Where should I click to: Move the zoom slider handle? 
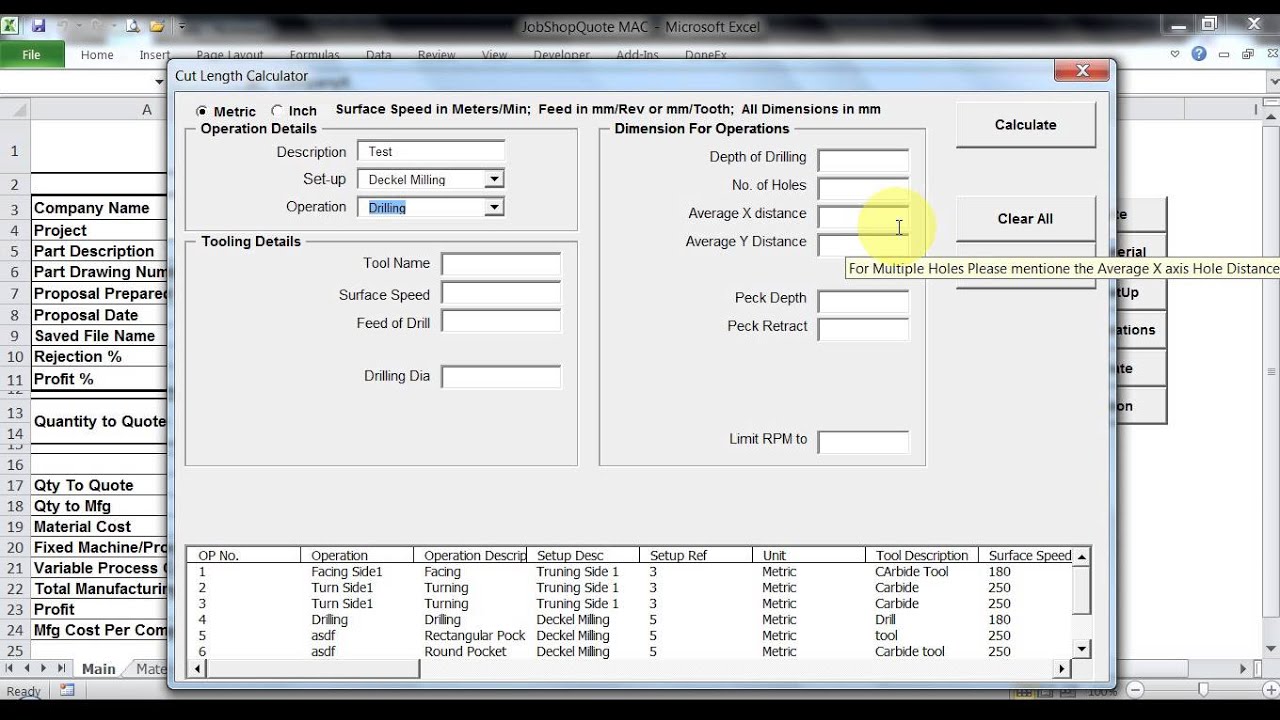pyautogui.click(x=1202, y=690)
